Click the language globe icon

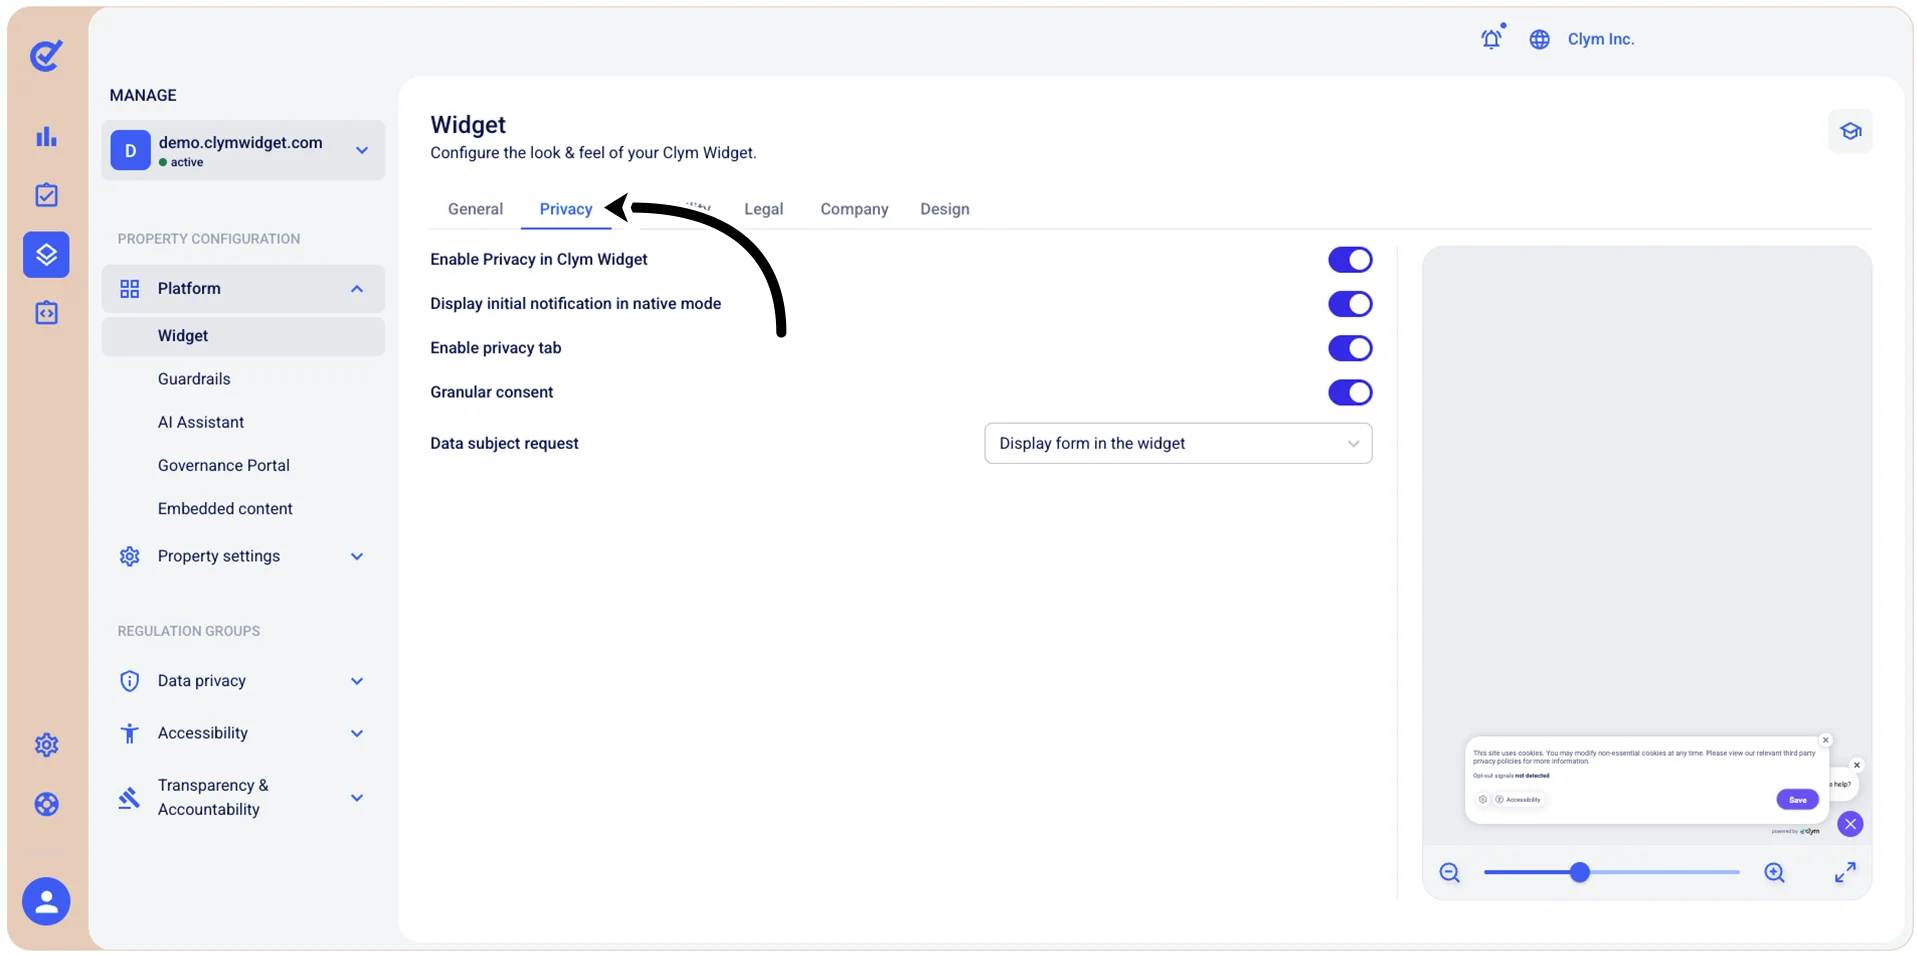pos(1539,39)
